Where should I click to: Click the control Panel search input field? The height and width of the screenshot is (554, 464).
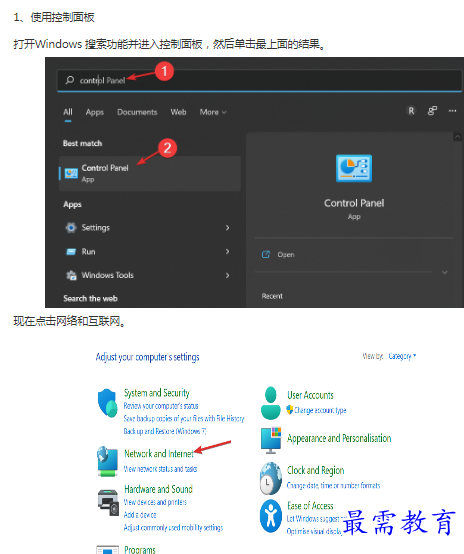260,81
